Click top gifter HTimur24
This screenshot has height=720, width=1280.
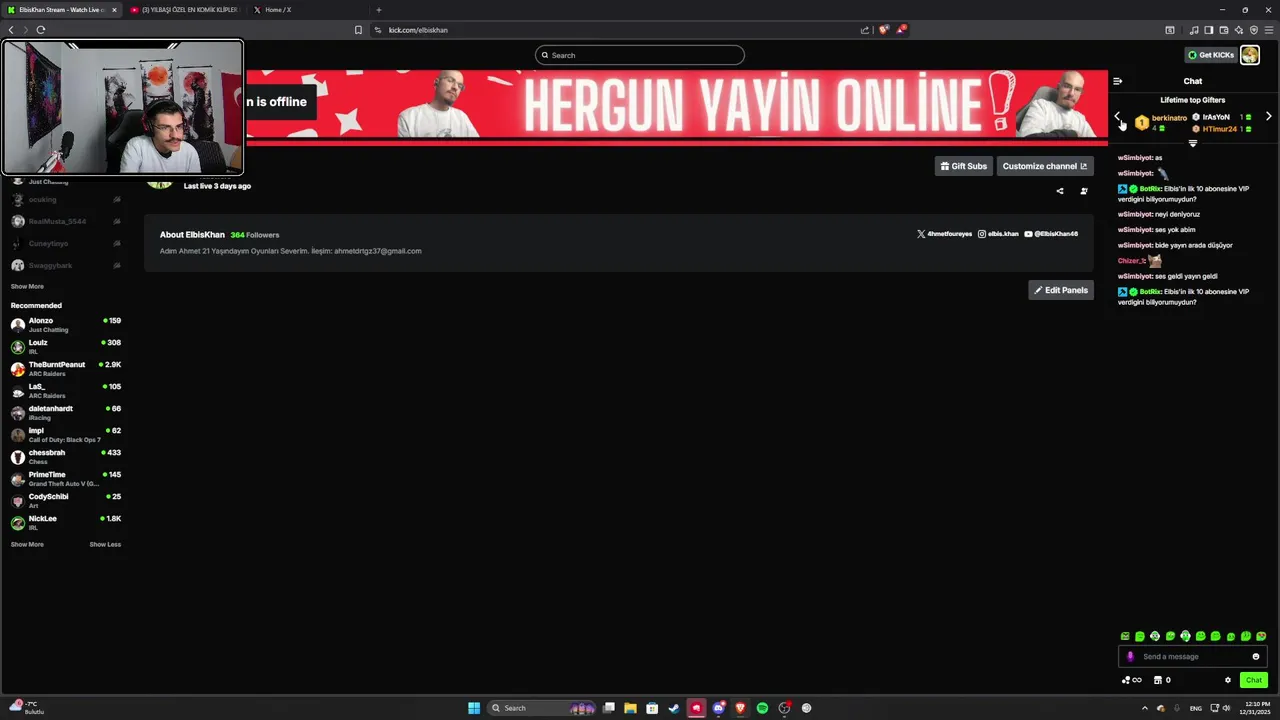1220,129
